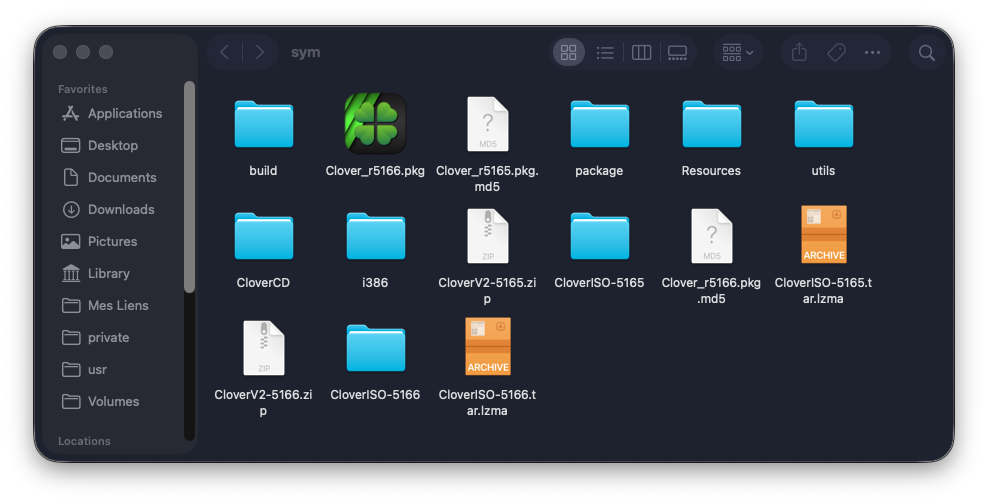
Task: Select the package folder icon
Action: coord(599,123)
